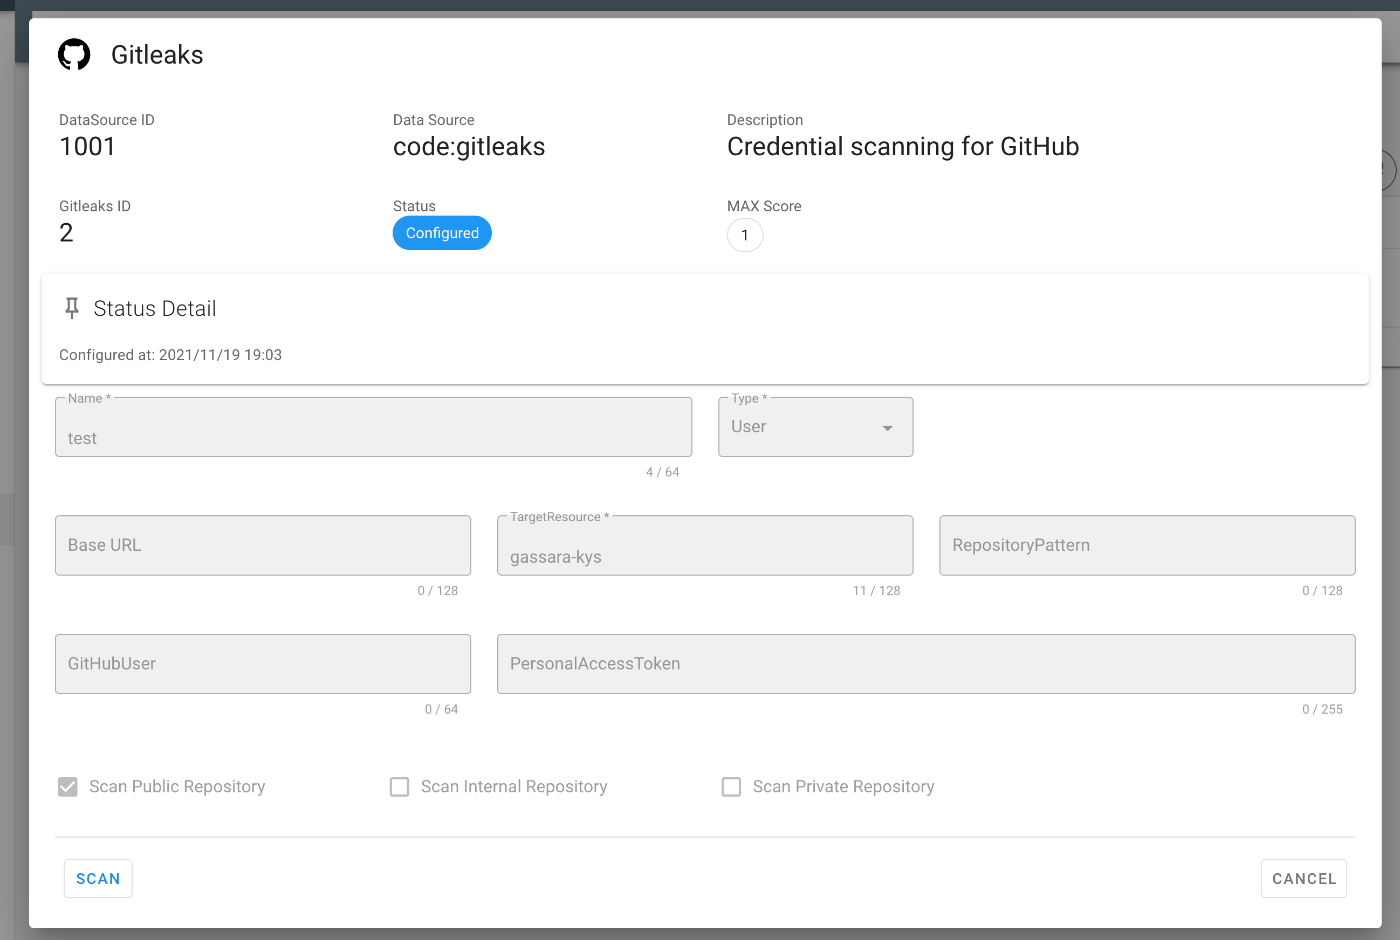Screen dimensions: 1400x940
Task: Click the GitHubUser input field
Action: 263,664
